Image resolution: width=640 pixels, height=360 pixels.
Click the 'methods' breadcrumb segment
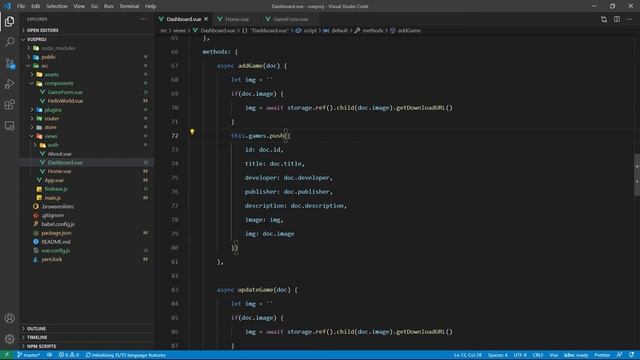[373, 31]
